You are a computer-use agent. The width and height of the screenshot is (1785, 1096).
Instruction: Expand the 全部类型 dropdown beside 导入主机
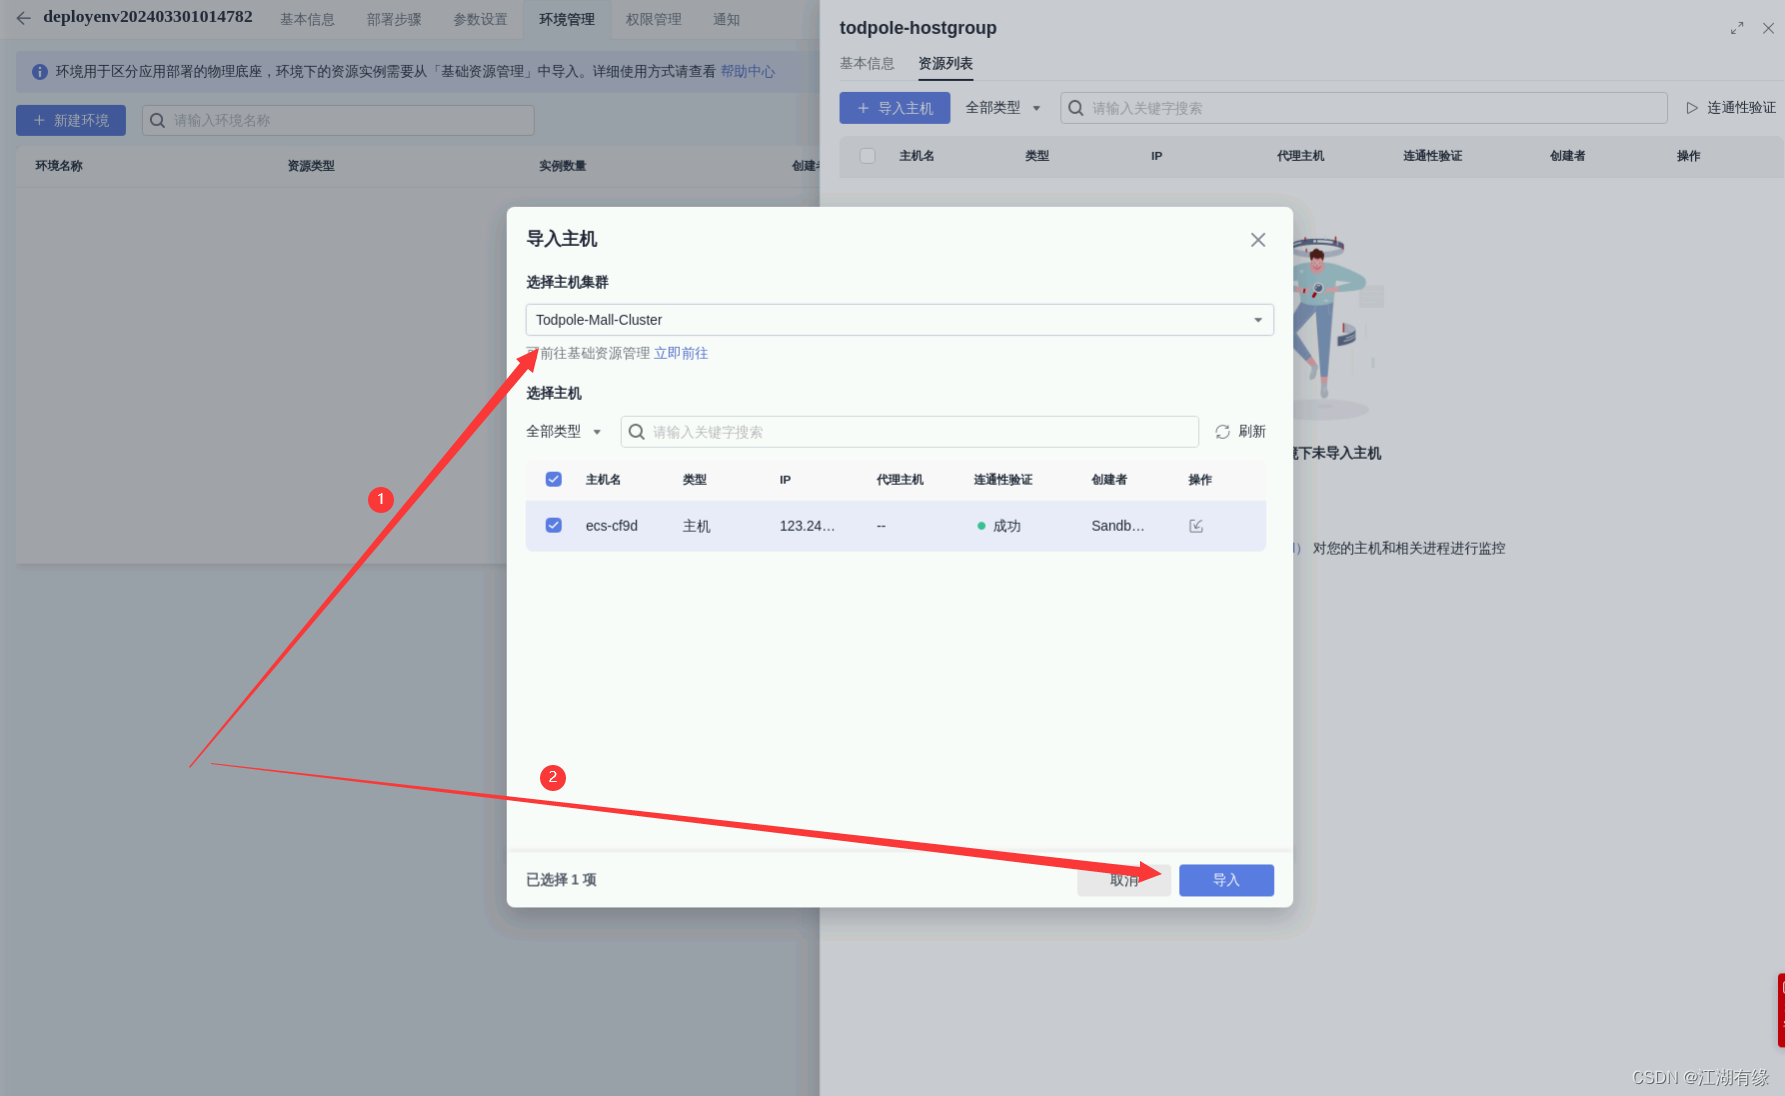pos(1002,107)
